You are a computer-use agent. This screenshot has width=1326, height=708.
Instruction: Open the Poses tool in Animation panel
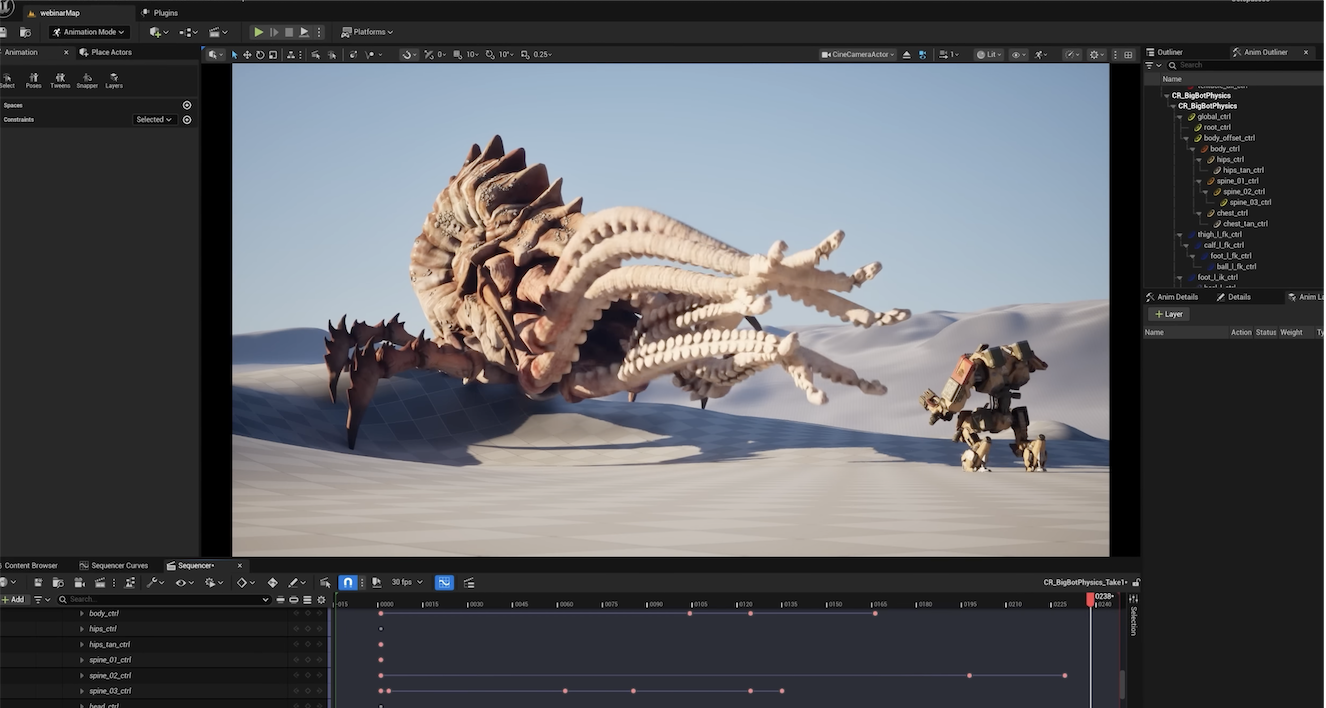[x=34, y=80]
